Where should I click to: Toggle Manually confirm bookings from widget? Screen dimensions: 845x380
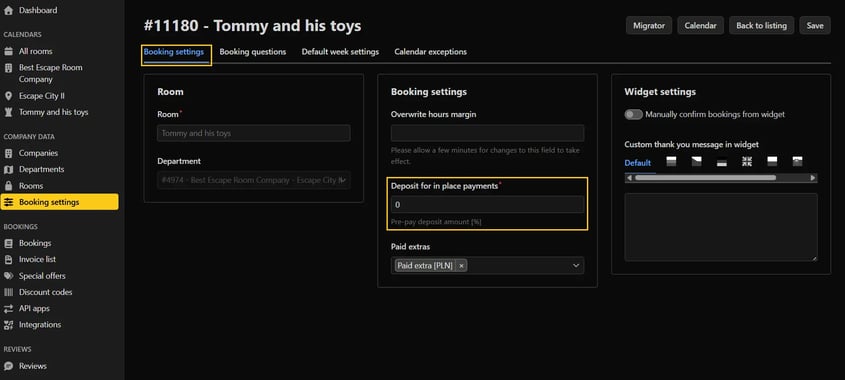pyautogui.click(x=634, y=114)
